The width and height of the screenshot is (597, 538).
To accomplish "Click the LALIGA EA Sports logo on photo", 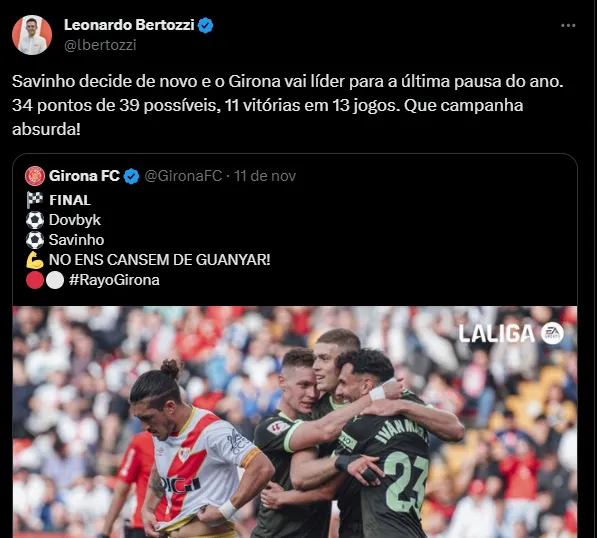I will [511, 334].
